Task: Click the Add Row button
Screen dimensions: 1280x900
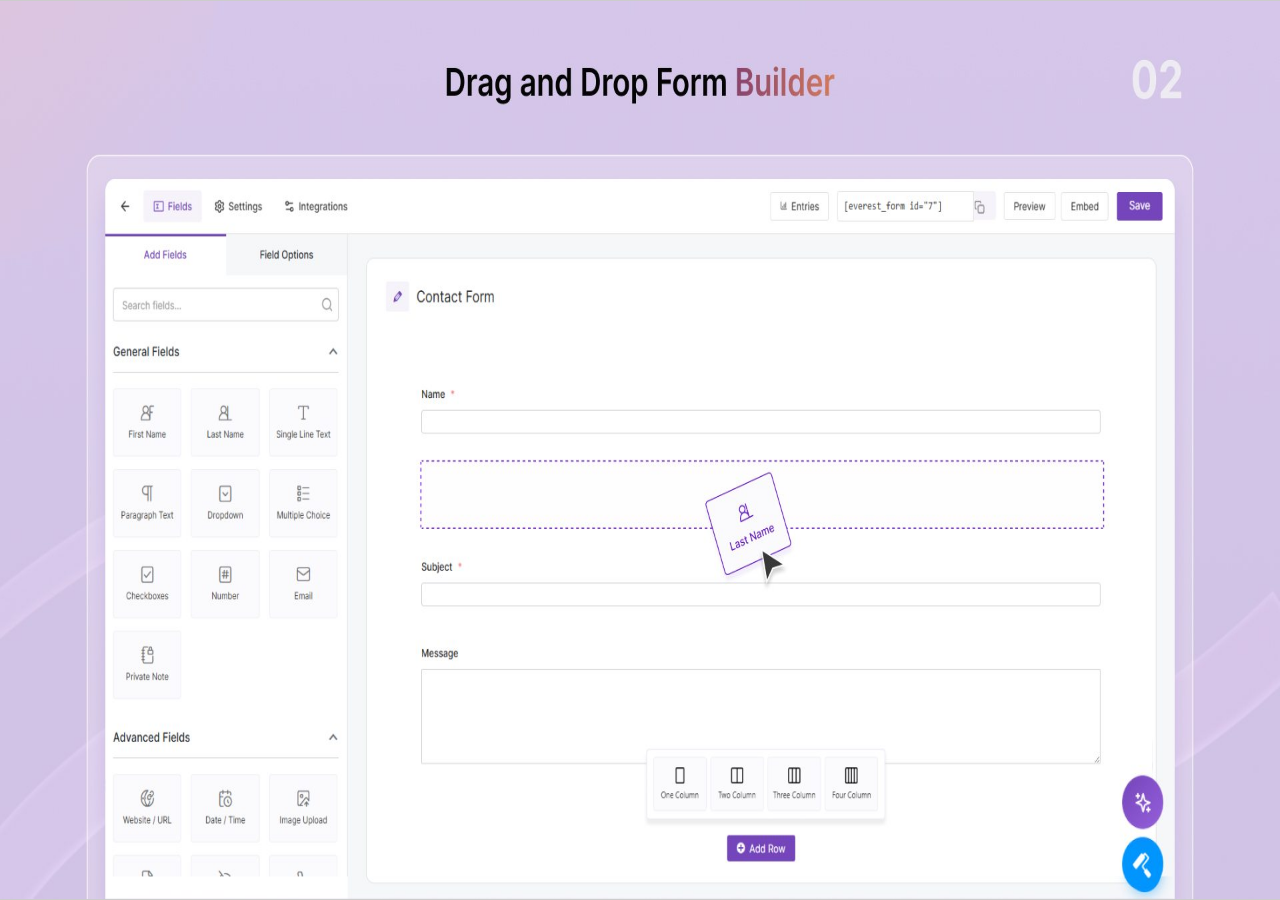Action: pos(761,848)
